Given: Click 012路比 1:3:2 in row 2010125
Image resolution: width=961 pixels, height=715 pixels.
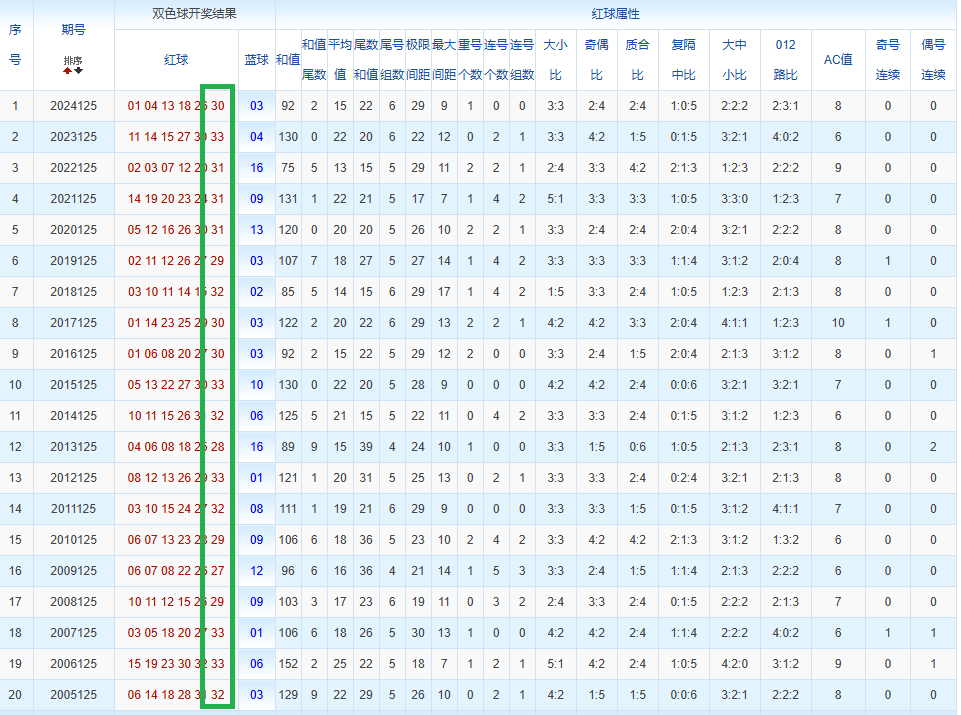Looking at the screenshot, I should [786, 540].
